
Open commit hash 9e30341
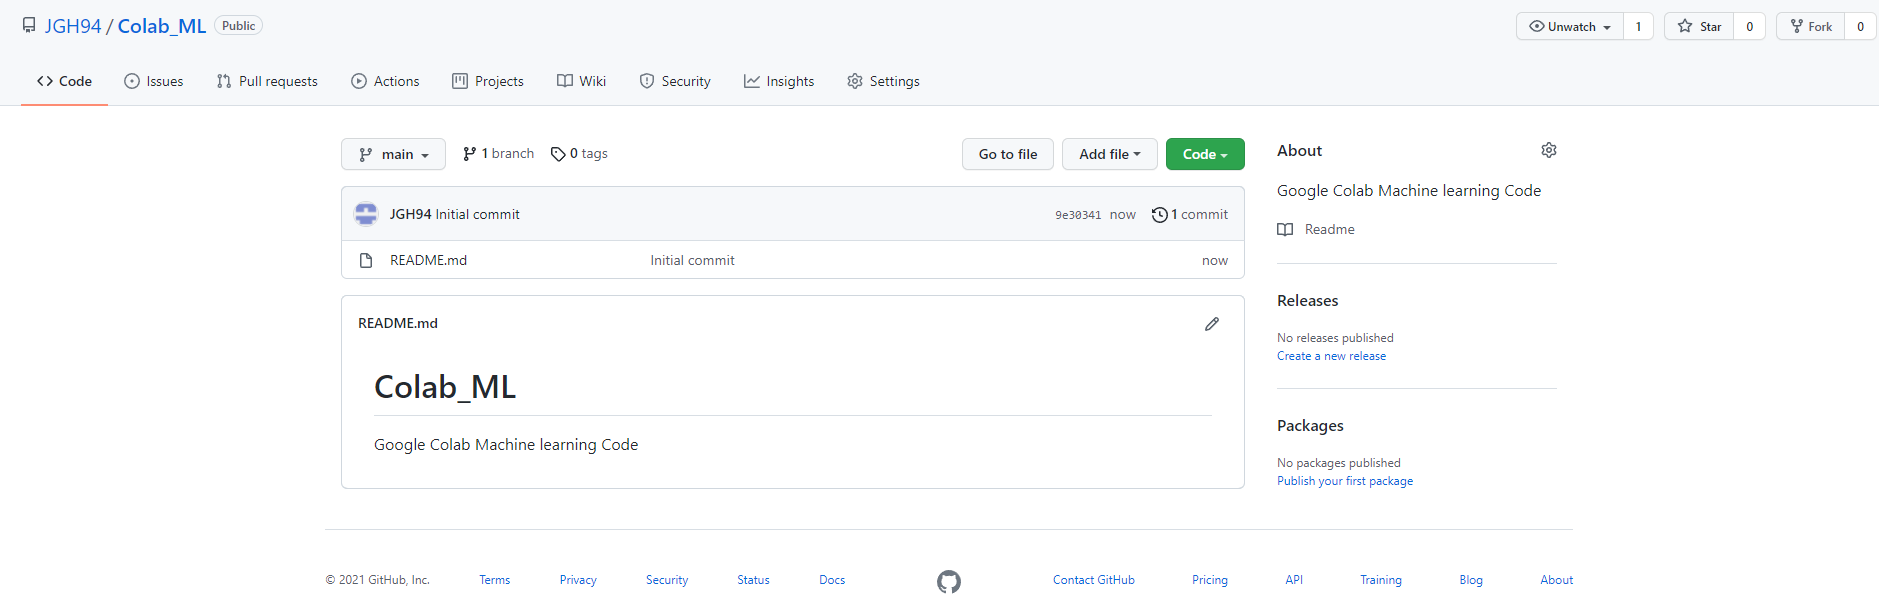pyautogui.click(x=1078, y=215)
